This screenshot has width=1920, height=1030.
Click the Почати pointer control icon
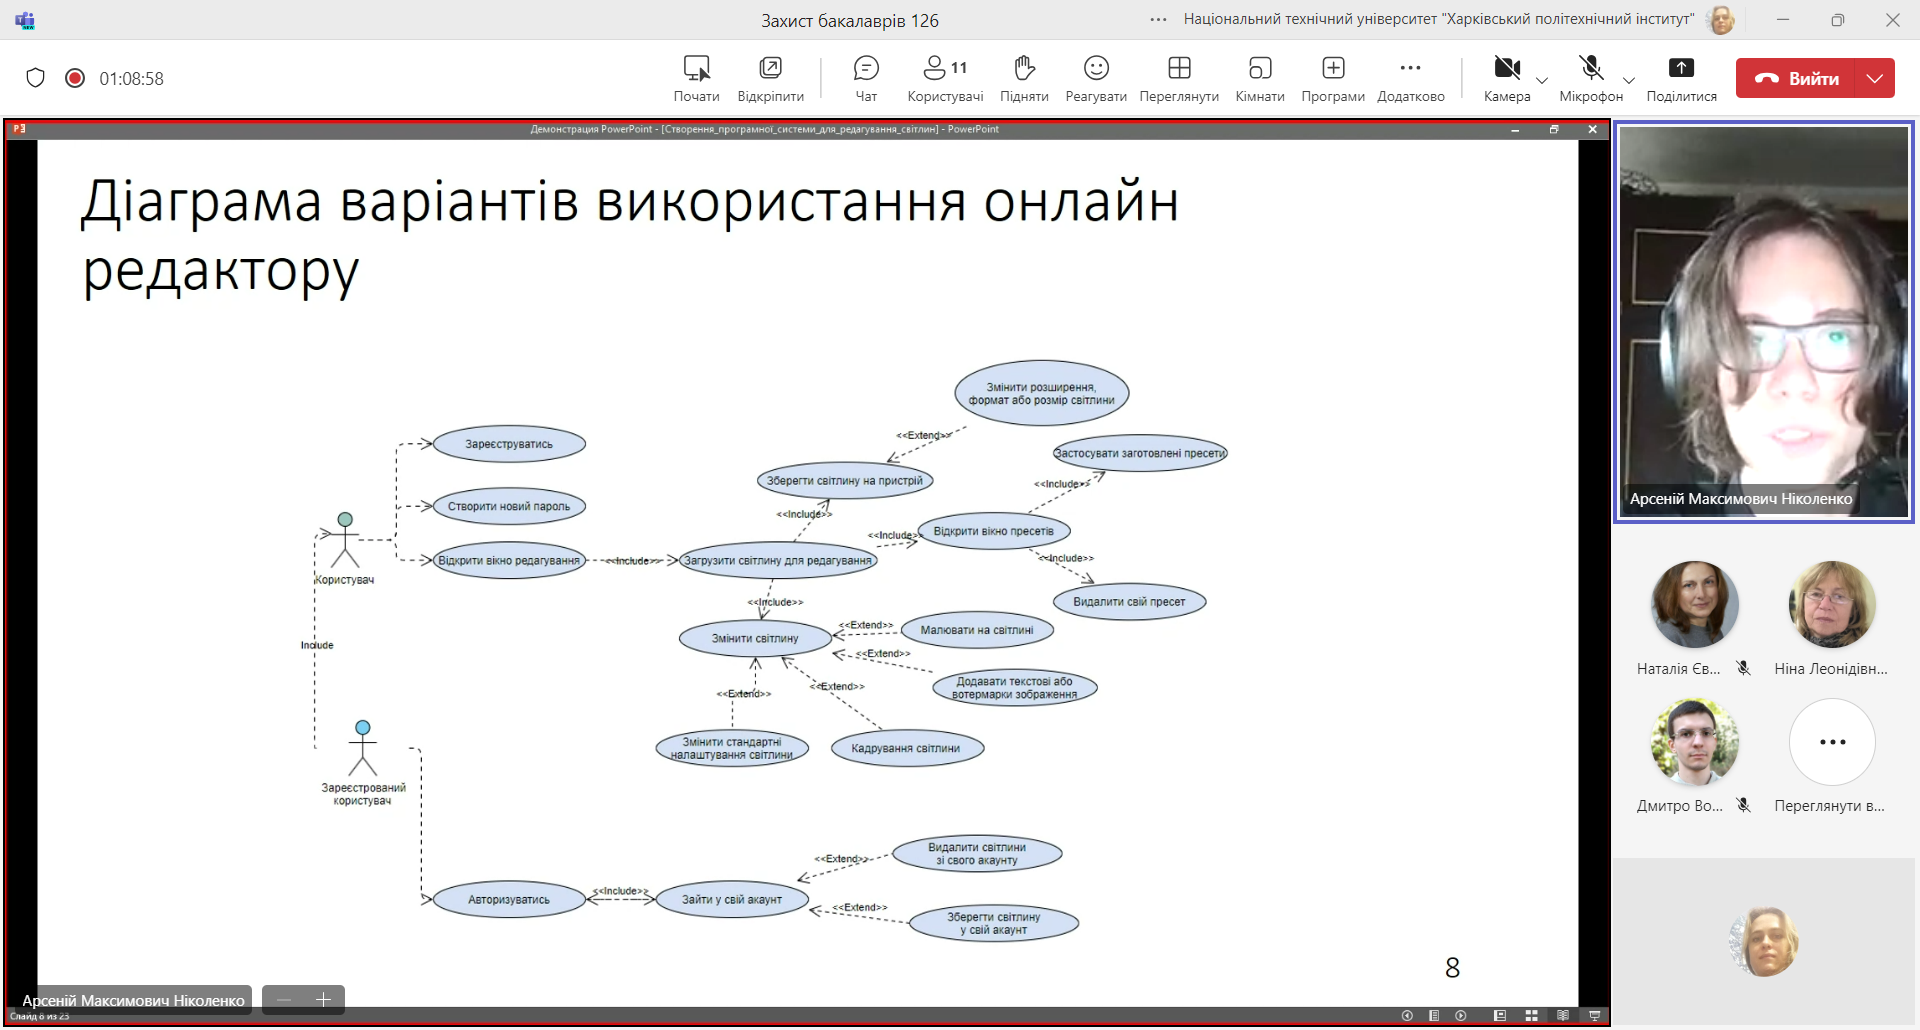(x=696, y=69)
